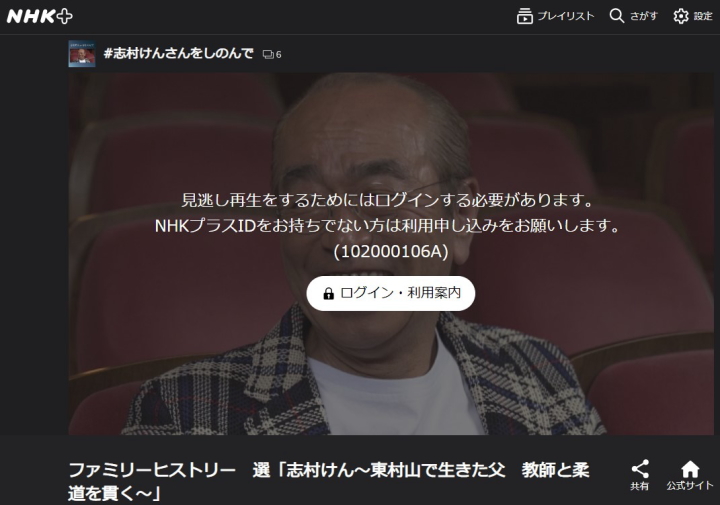Click the home icon for official site

click(x=690, y=468)
